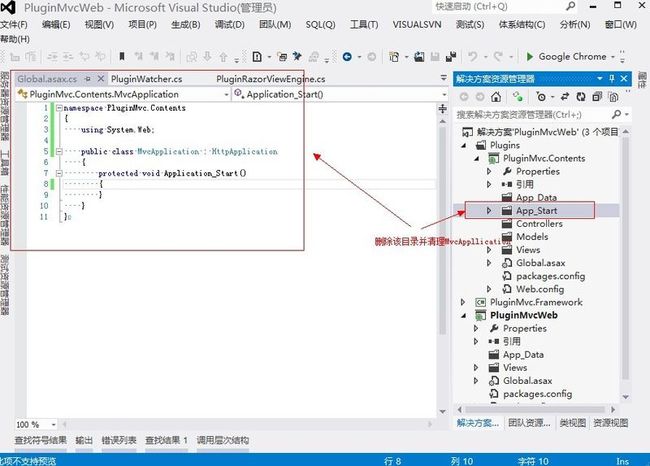Collapse the class outlining box on line 5
Screen dimensions: 650x466
(x=59, y=152)
